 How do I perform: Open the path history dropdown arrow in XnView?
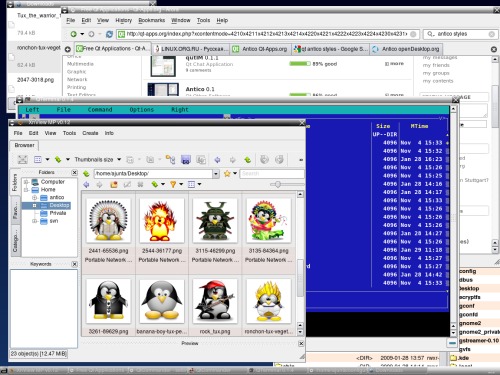216,174
